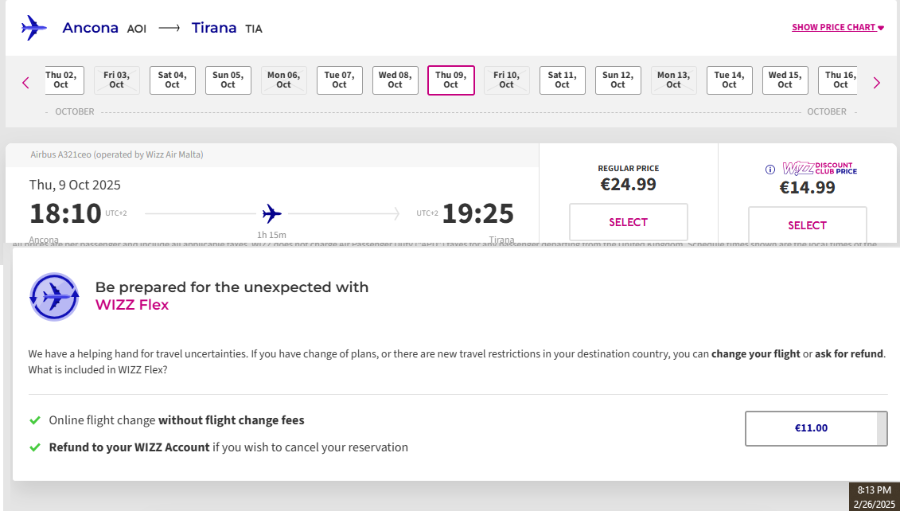Click green checkmark beside online flight change
The image size is (900, 519).
coord(35,420)
